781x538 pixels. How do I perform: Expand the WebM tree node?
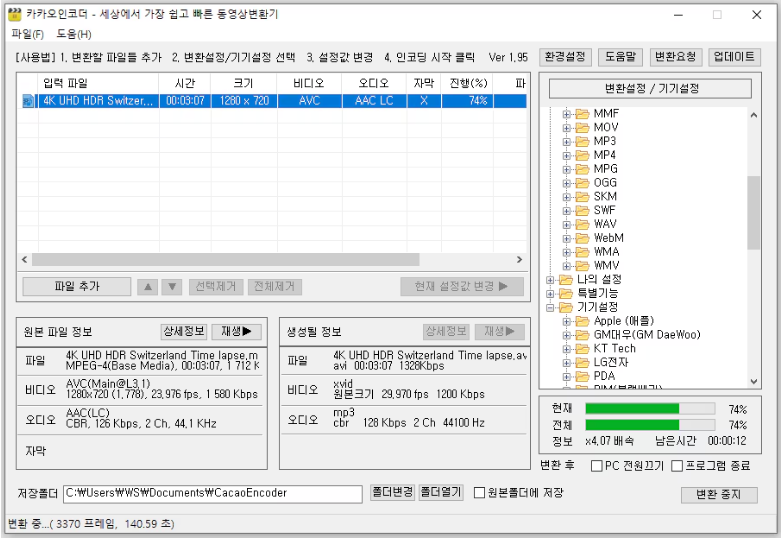pyautogui.click(x=566, y=239)
